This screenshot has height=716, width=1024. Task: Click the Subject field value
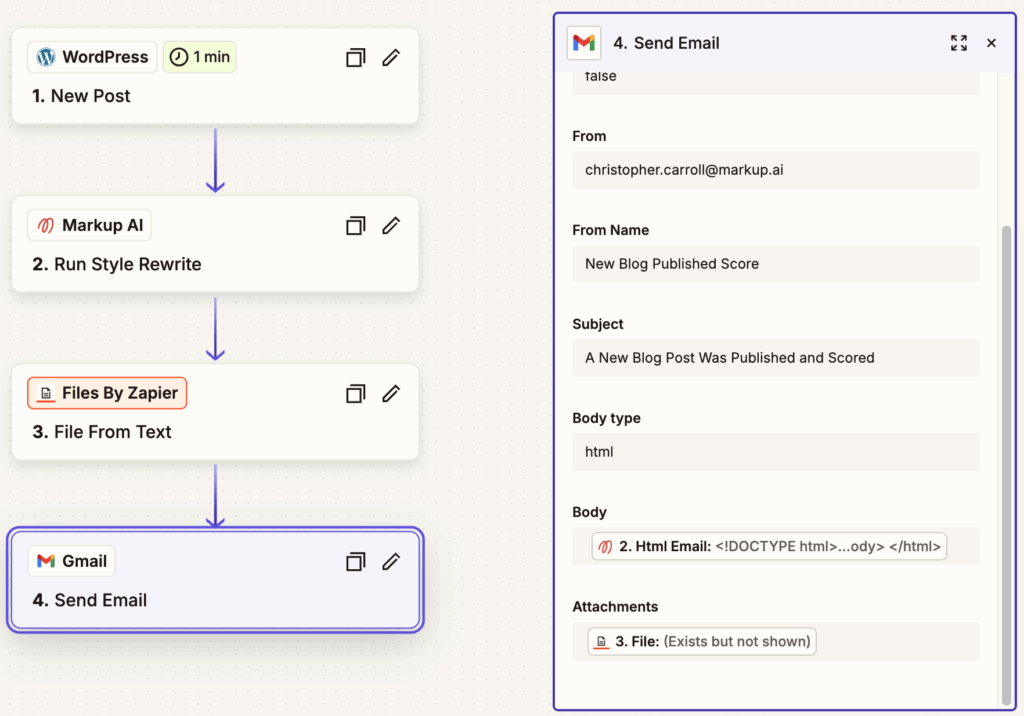point(775,358)
